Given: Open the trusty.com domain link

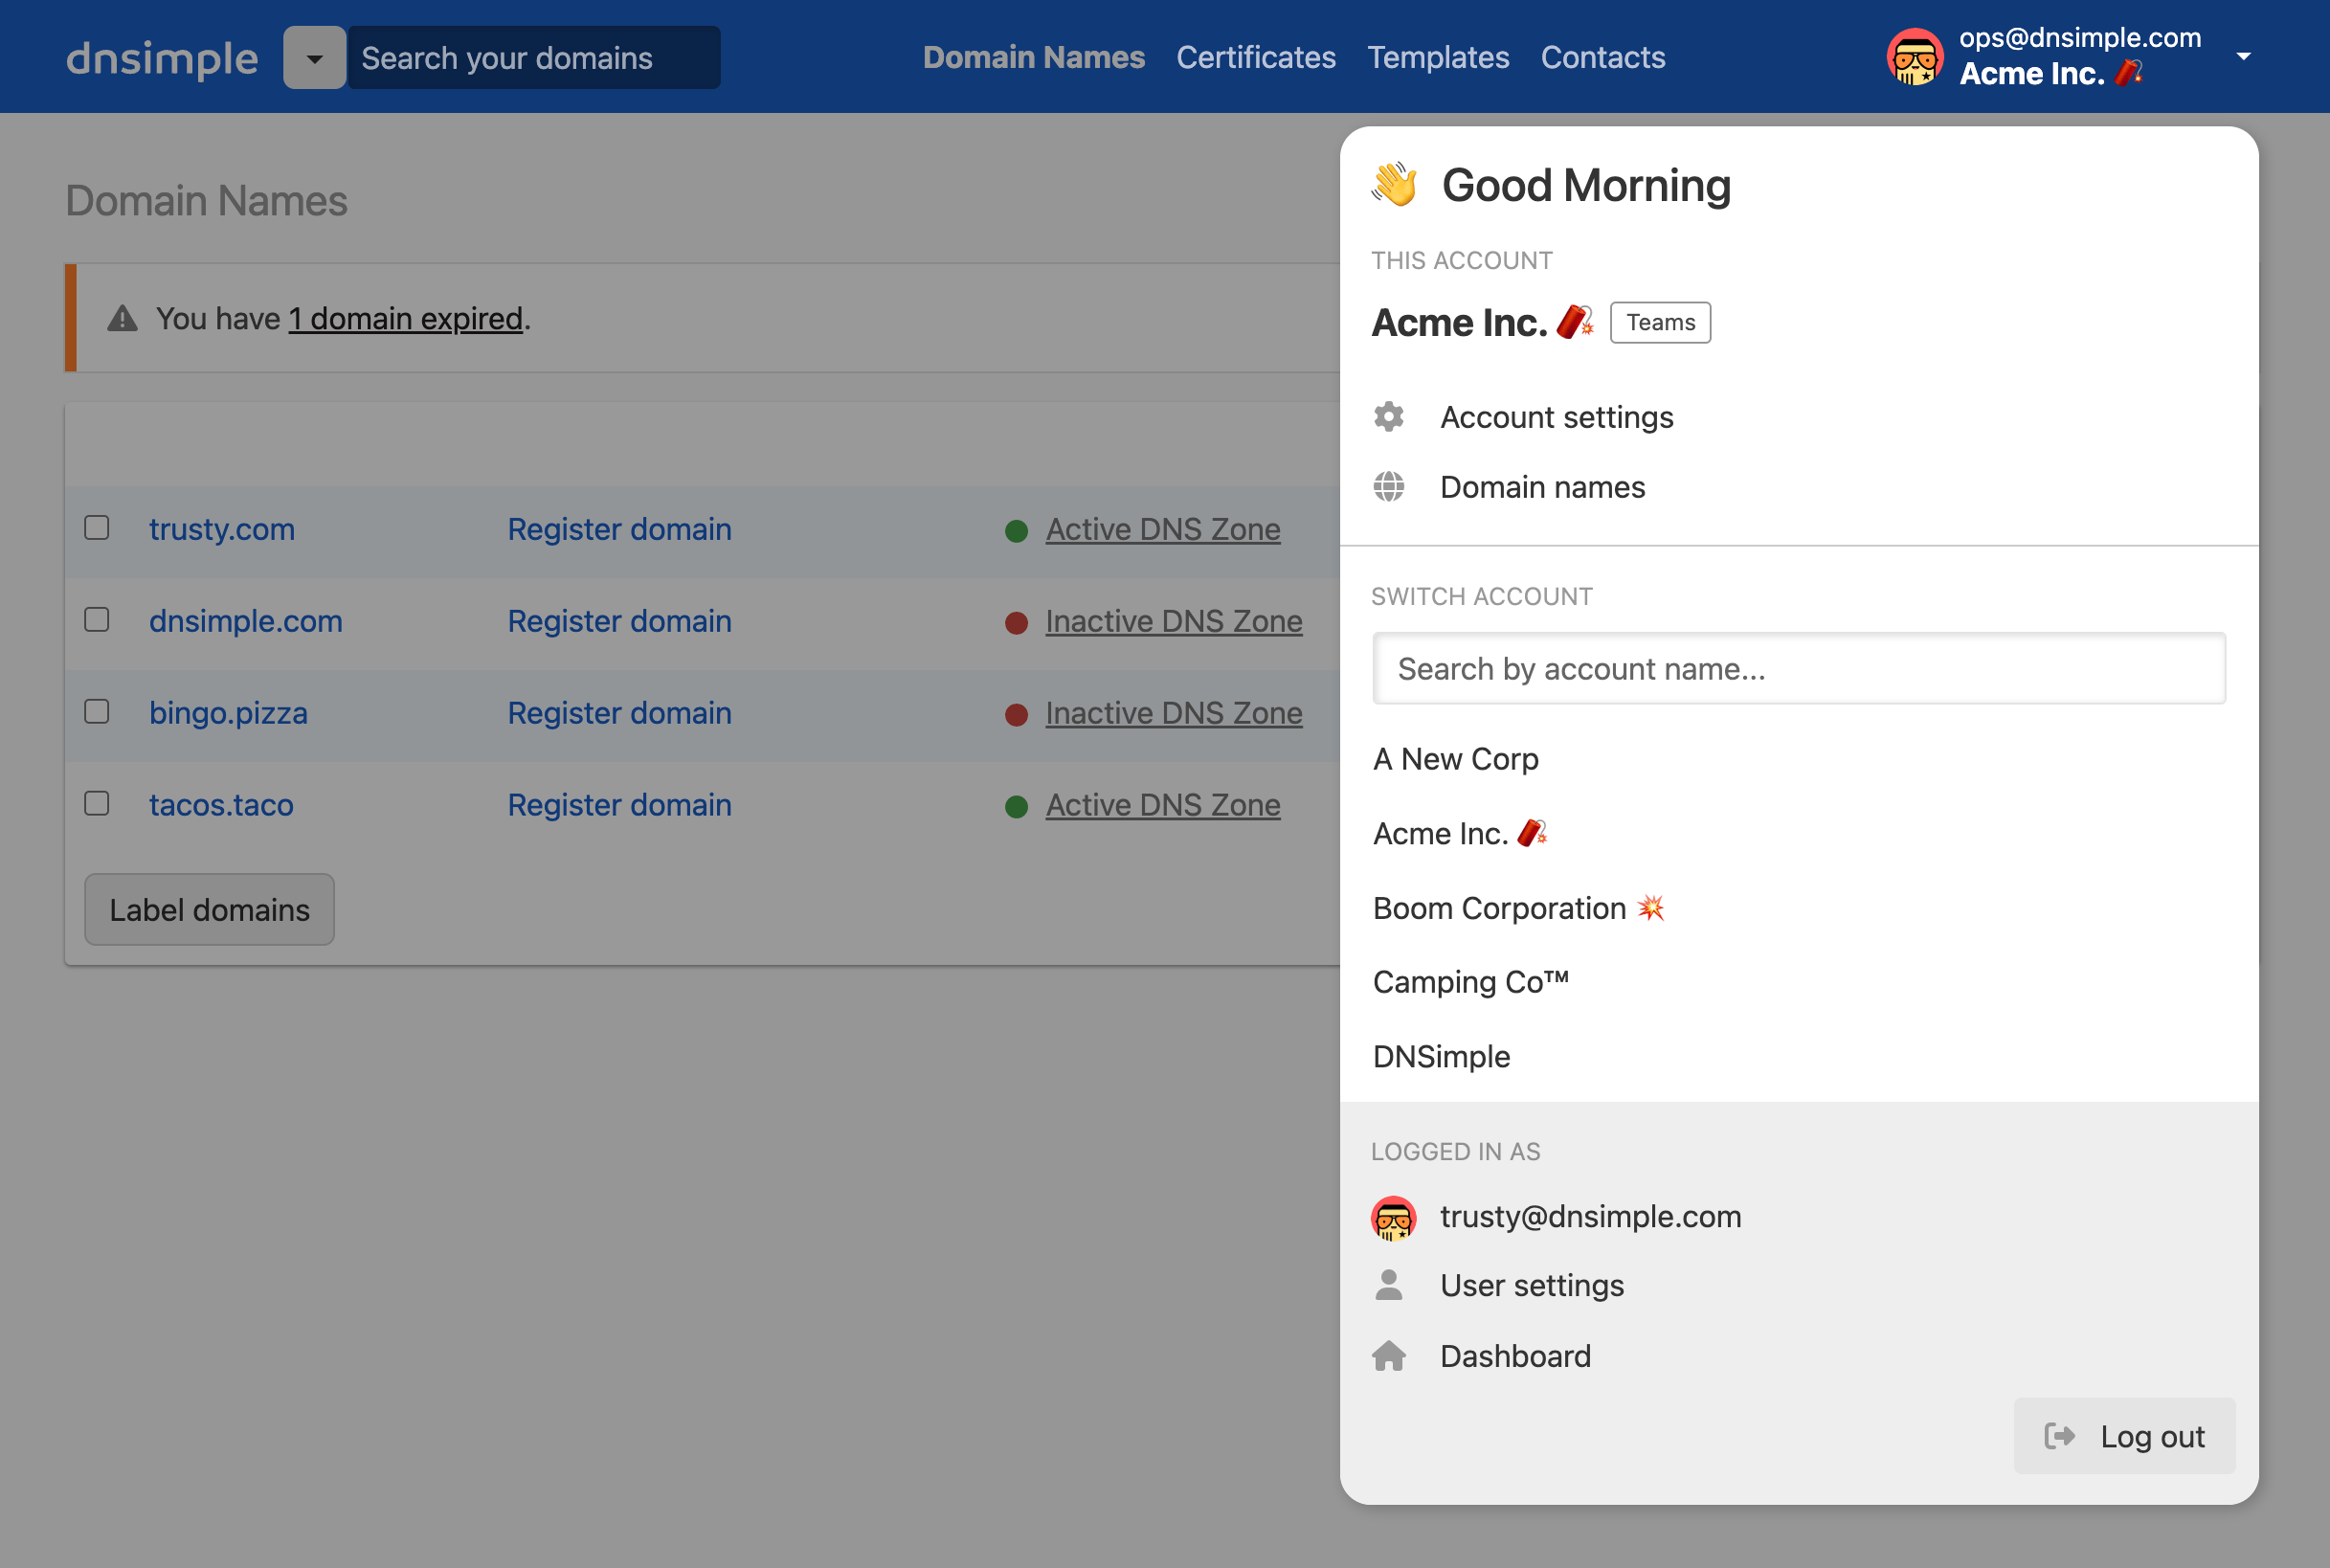Looking at the screenshot, I should tap(222, 529).
